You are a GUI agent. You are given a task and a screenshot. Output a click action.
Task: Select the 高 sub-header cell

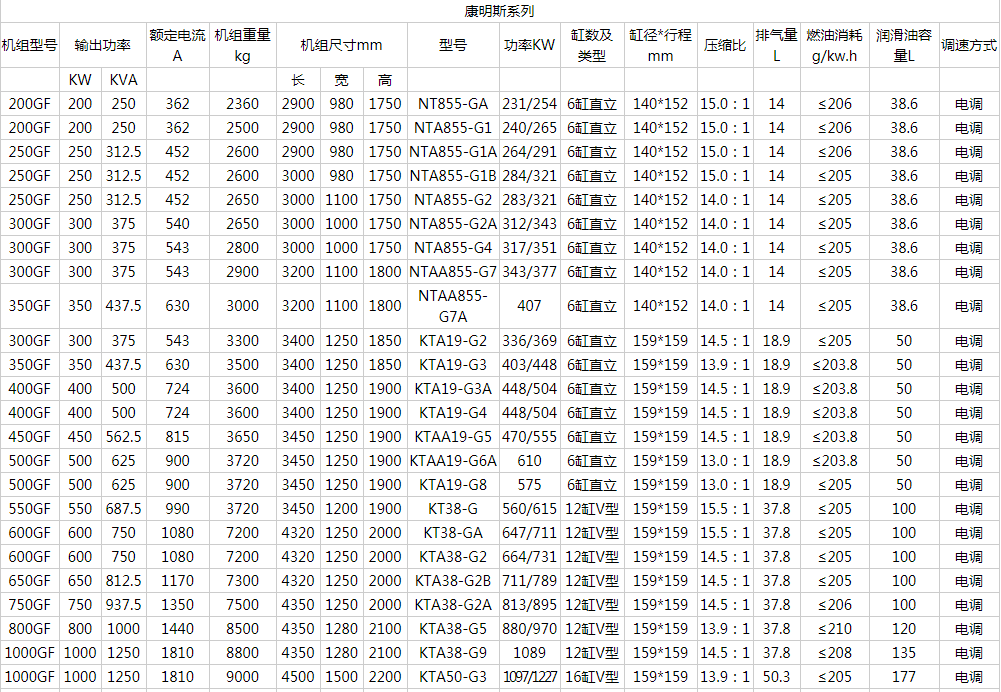(385, 80)
